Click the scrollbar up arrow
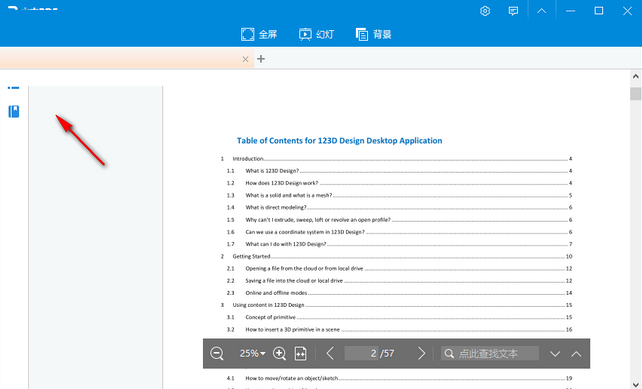The width and height of the screenshot is (642, 389). click(x=635, y=76)
